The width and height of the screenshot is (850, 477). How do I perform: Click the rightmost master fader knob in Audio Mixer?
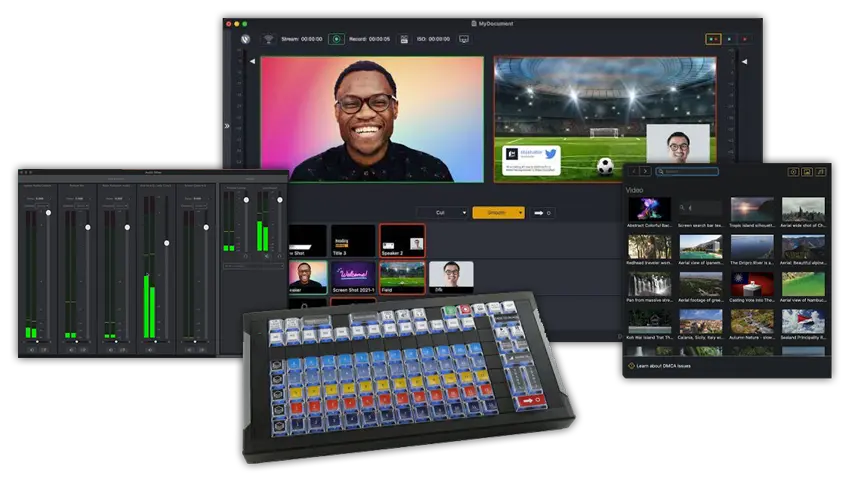(280, 200)
